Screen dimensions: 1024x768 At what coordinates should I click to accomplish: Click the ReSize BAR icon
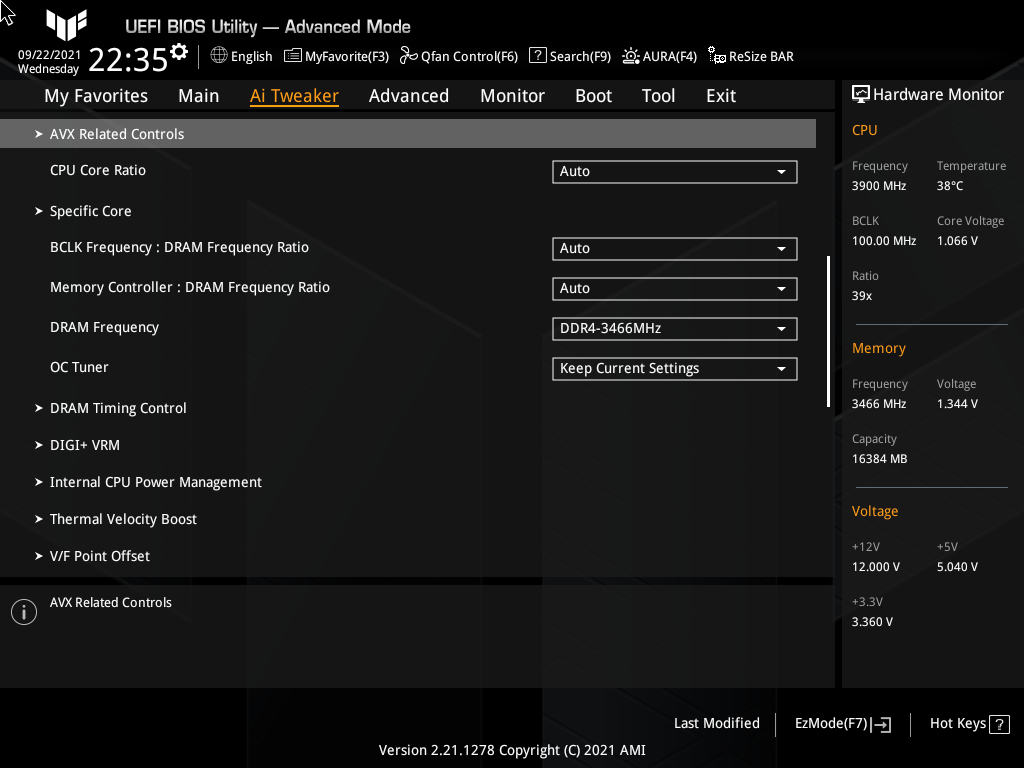click(x=716, y=56)
